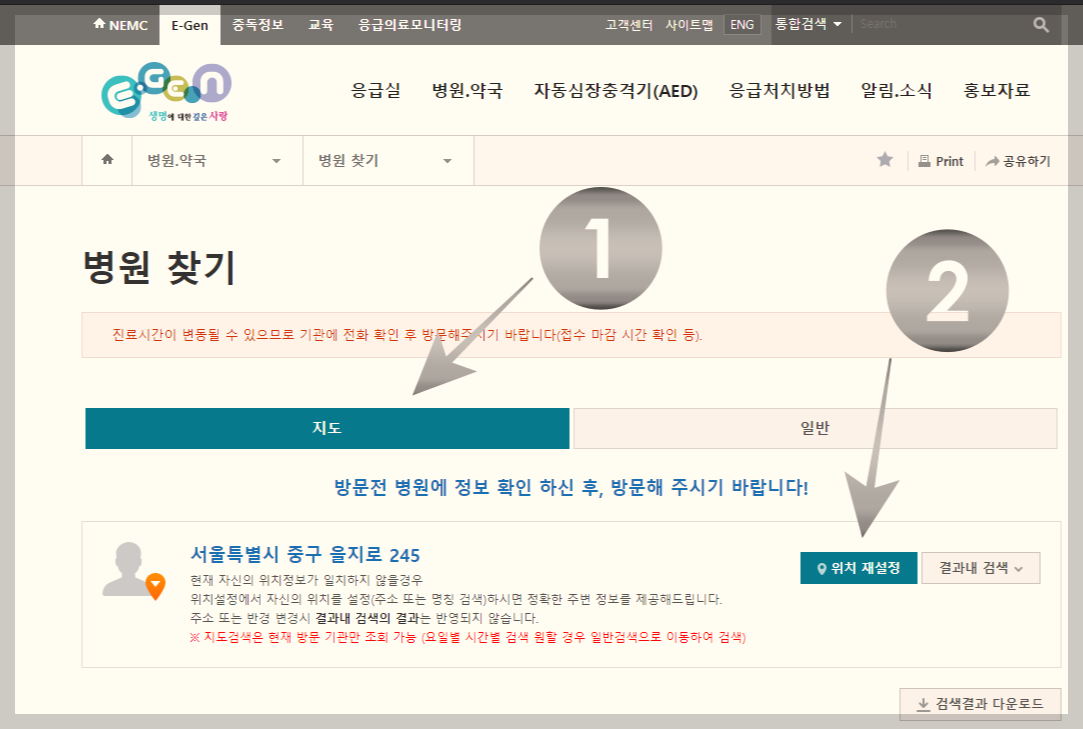Click the 위치 재설정 button
Image resolution: width=1083 pixels, height=729 pixels.
[859, 568]
